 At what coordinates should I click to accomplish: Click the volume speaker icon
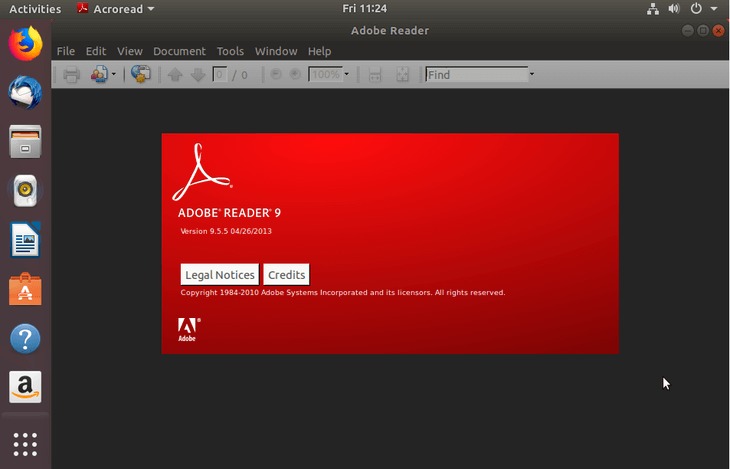[674, 9]
